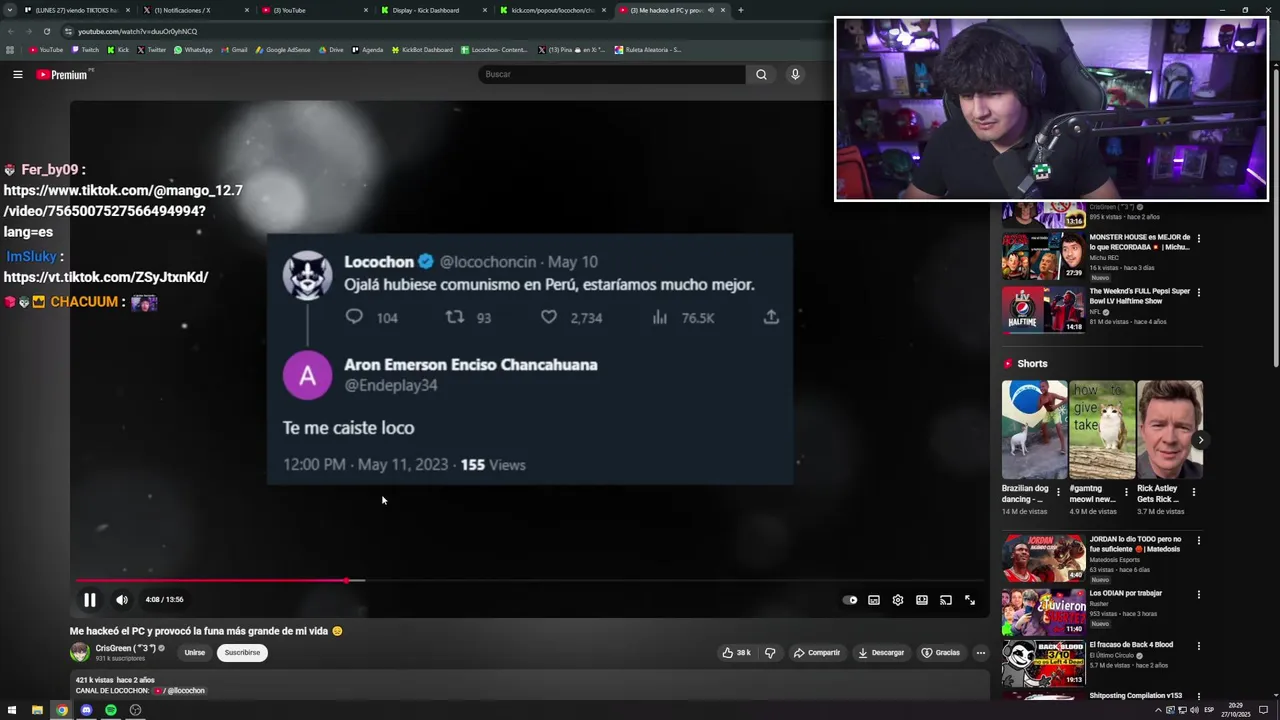Switch to the kick.com/popout/locochon tab
Screen dimensions: 1280x720
pos(552,10)
